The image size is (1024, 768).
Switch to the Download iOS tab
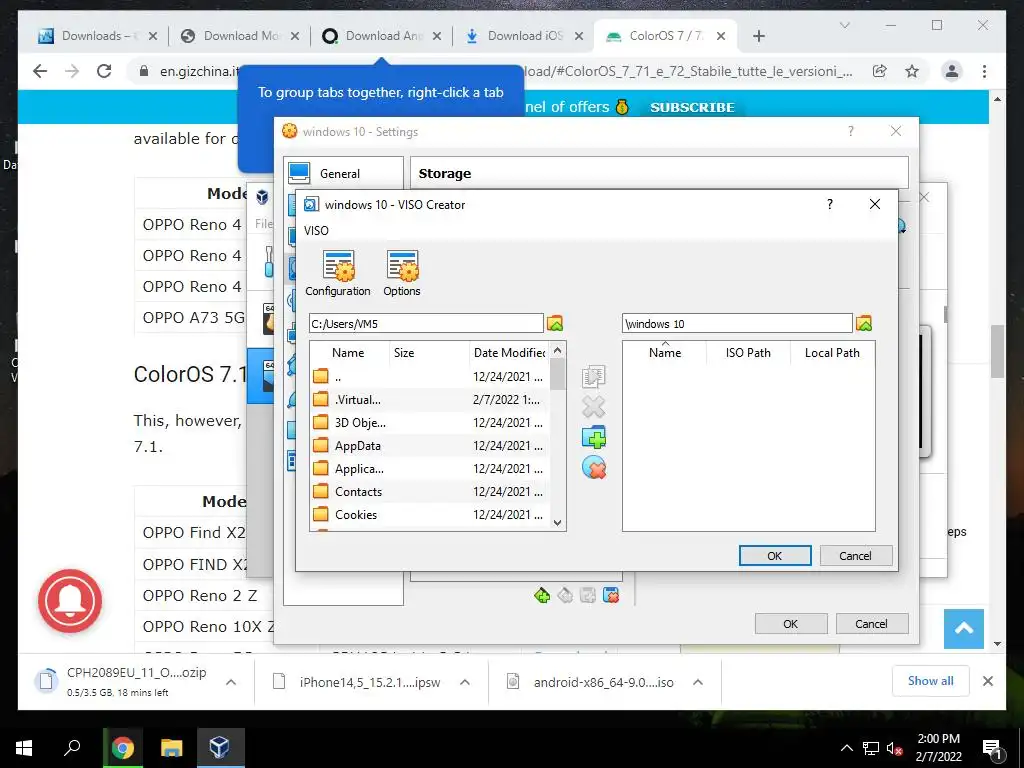(x=524, y=36)
